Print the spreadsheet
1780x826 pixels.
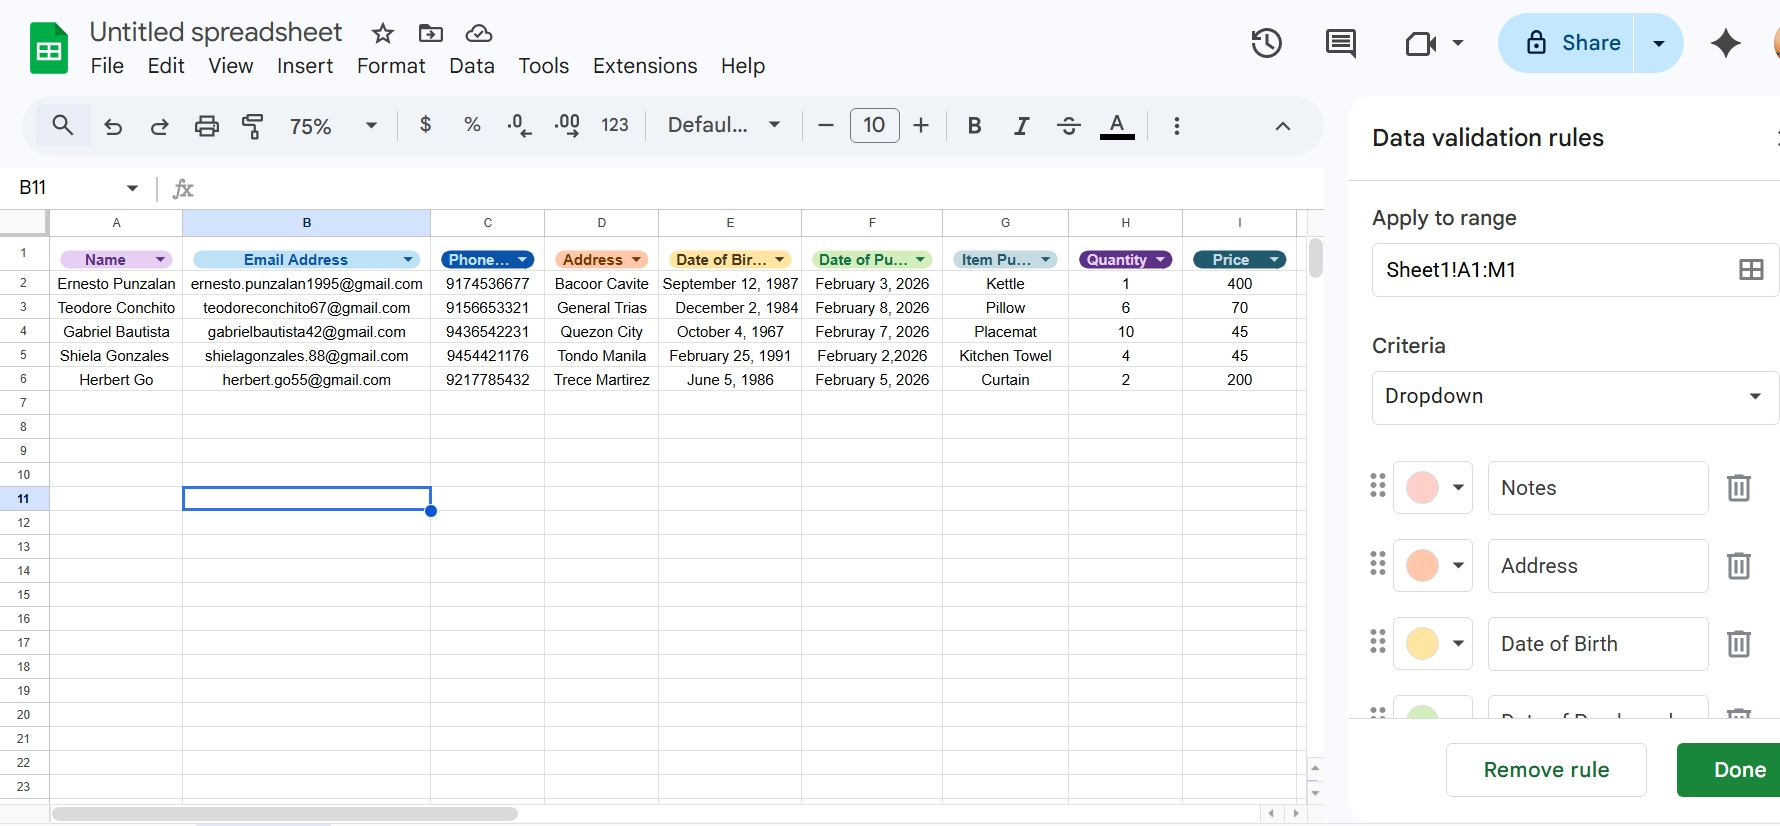(x=206, y=126)
